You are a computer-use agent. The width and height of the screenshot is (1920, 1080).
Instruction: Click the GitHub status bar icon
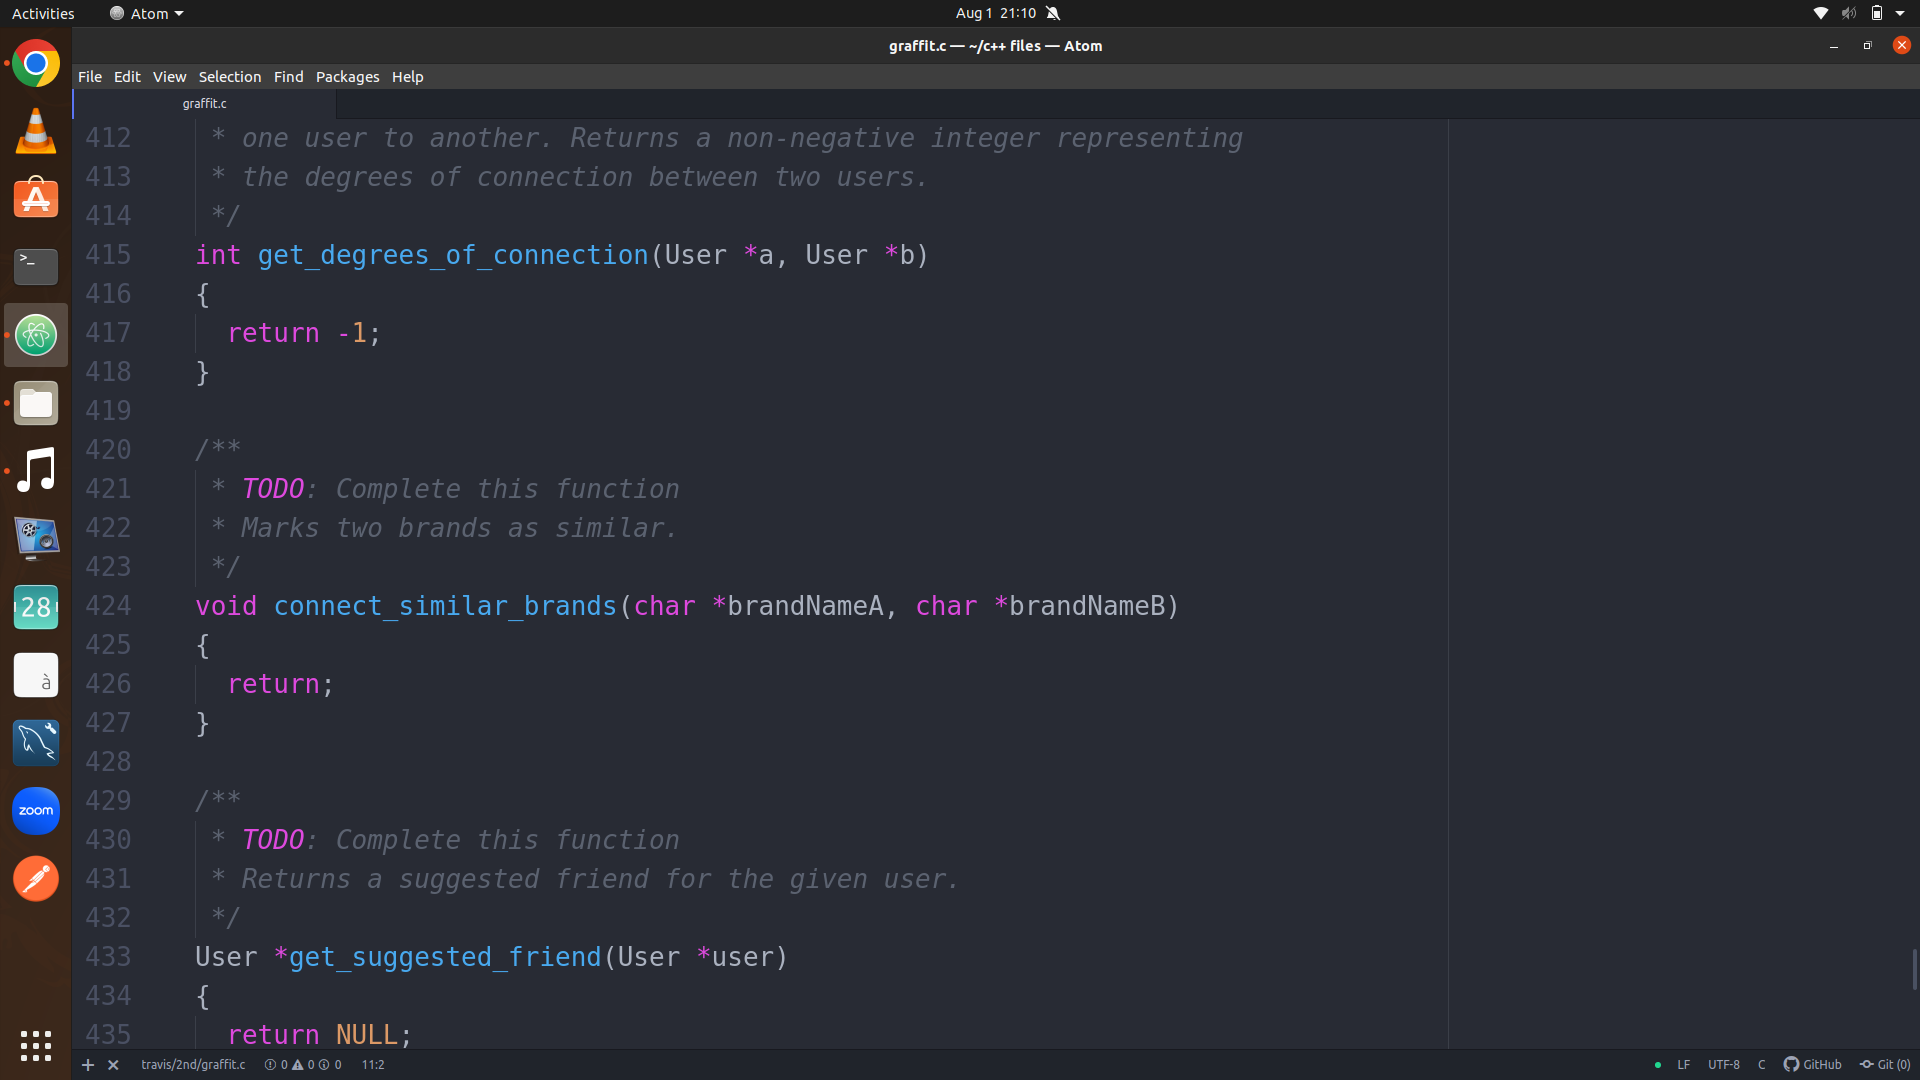pyautogui.click(x=1812, y=1065)
